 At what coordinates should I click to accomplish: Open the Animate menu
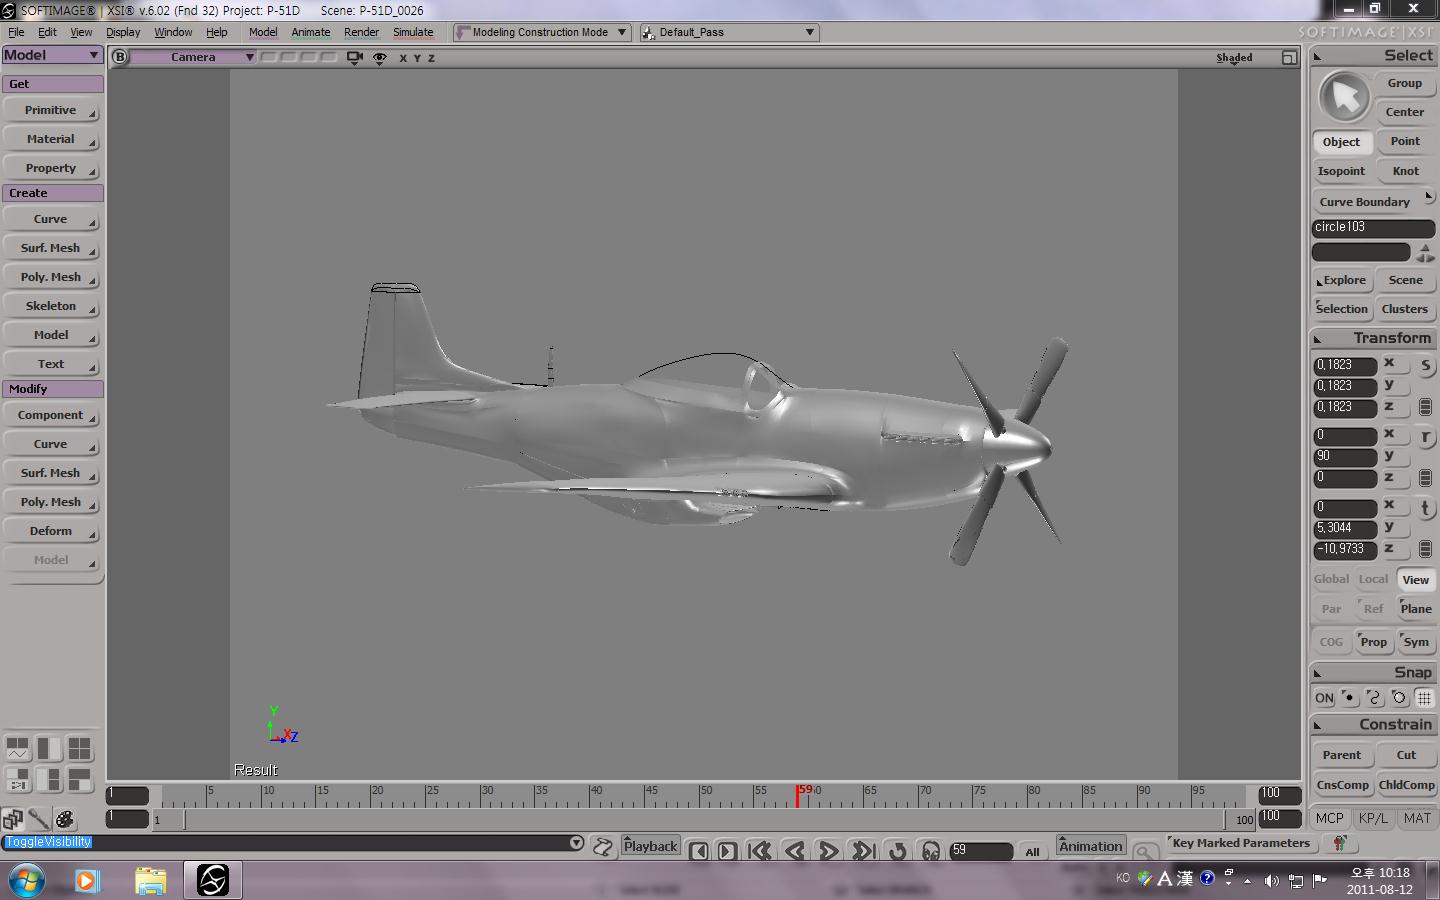(310, 32)
